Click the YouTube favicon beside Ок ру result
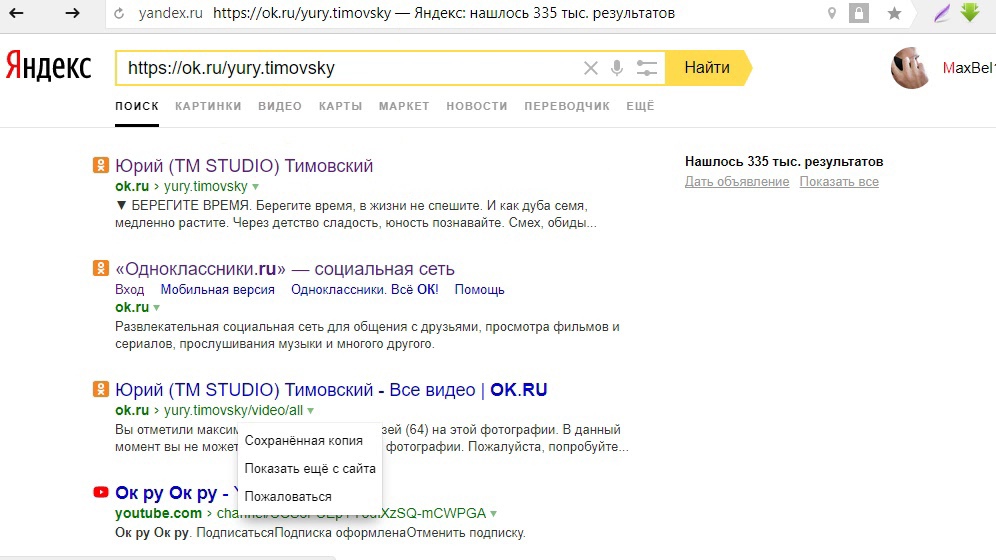This screenshot has width=996, height=560. click(x=100, y=492)
